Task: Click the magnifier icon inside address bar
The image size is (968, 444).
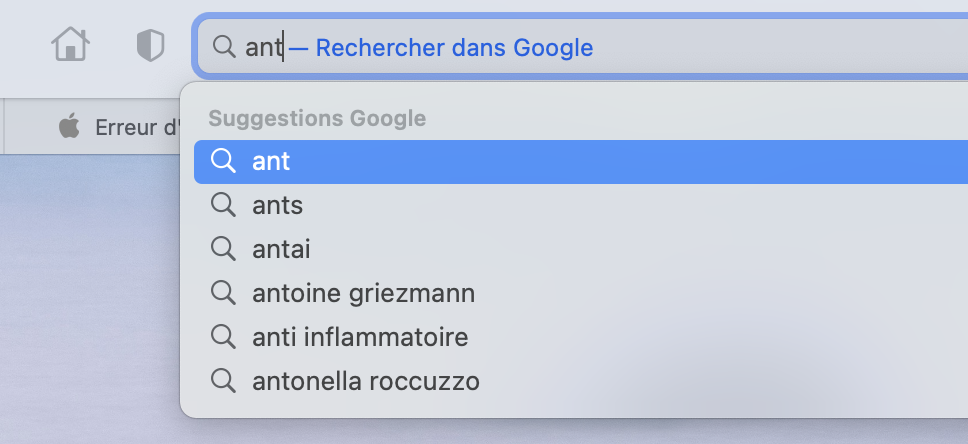Action: tap(224, 46)
